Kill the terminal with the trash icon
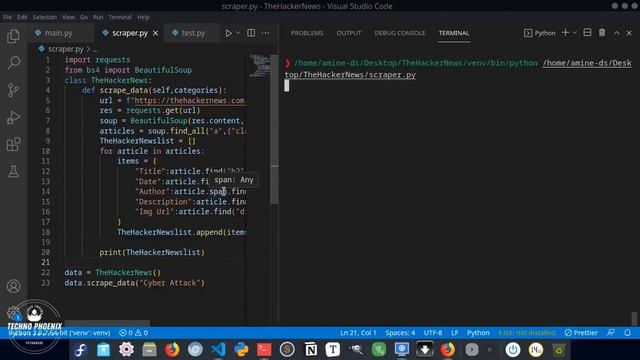The width and height of the screenshot is (640, 360). tap(602, 33)
